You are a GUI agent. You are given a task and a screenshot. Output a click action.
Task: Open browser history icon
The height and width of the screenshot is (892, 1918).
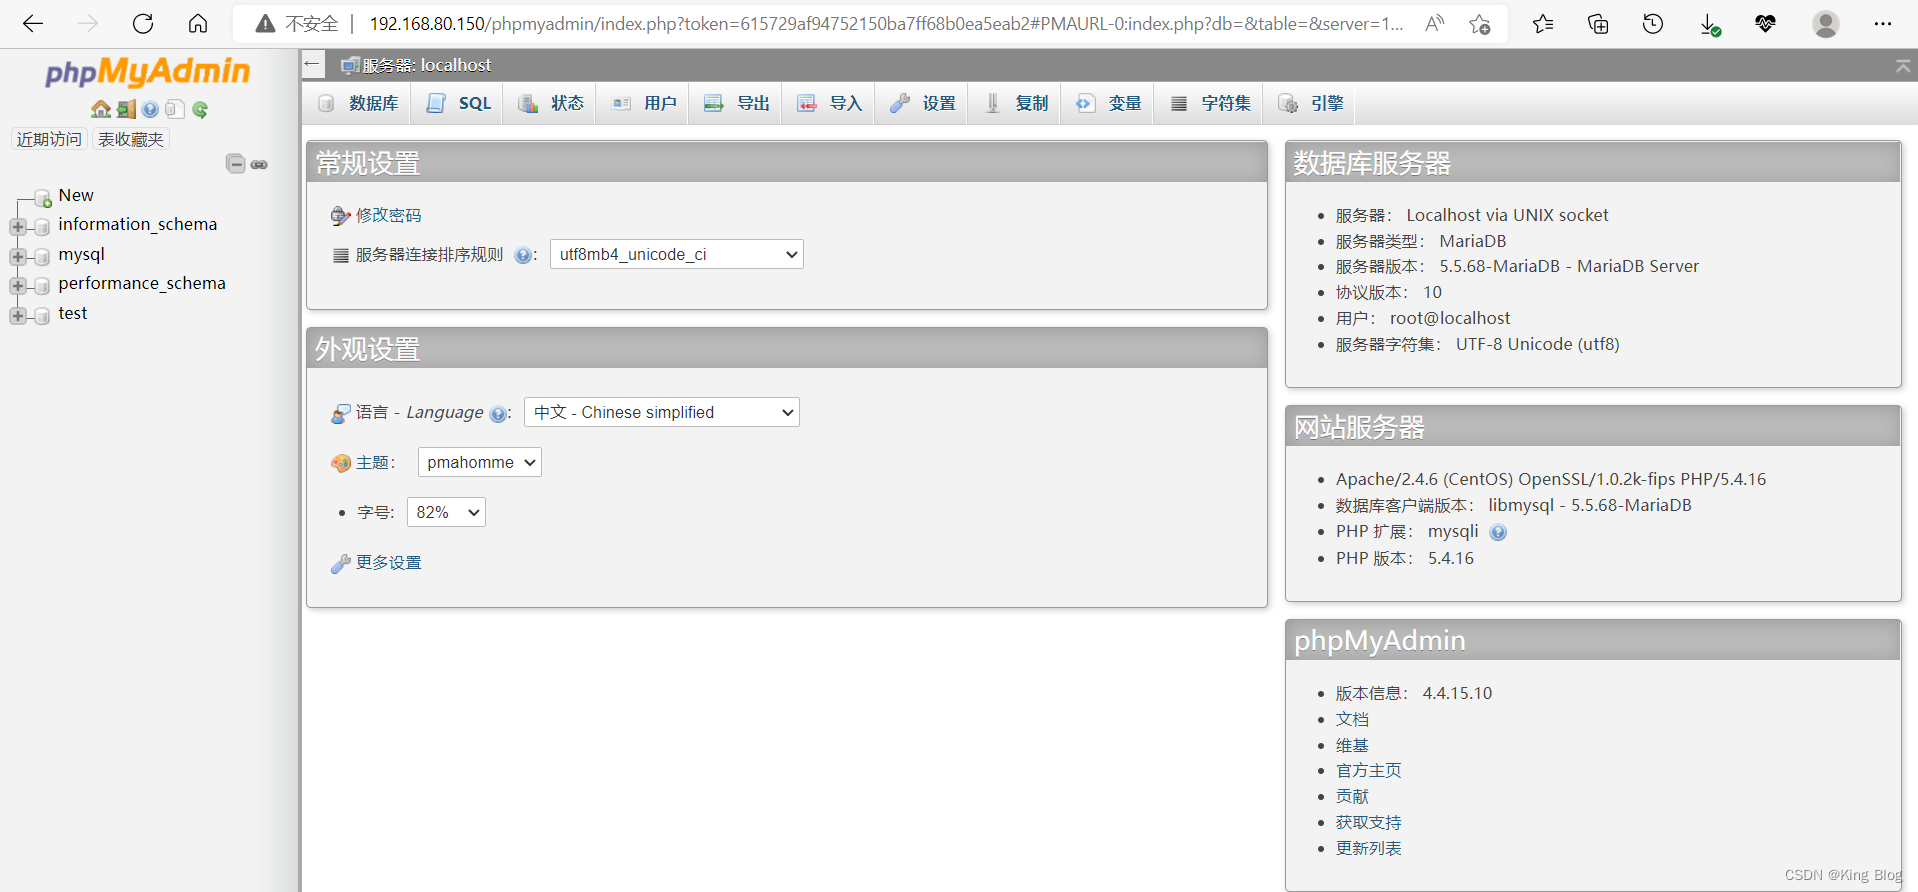(1653, 24)
